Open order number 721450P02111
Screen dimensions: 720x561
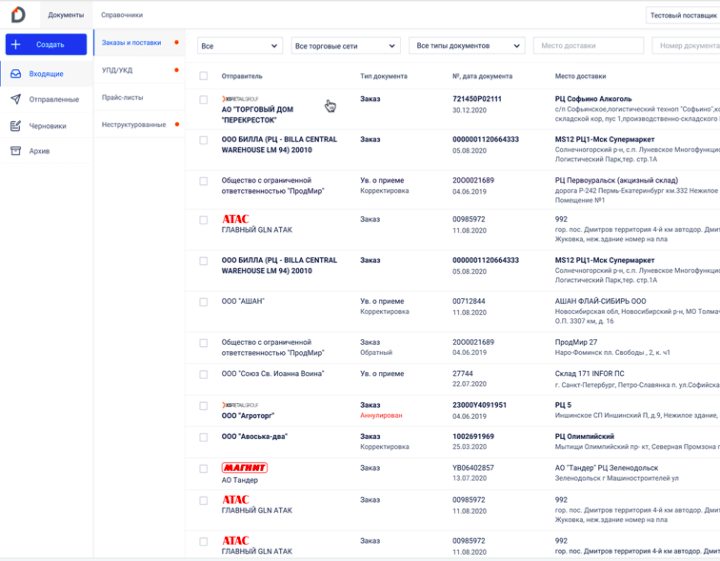pos(477,99)
